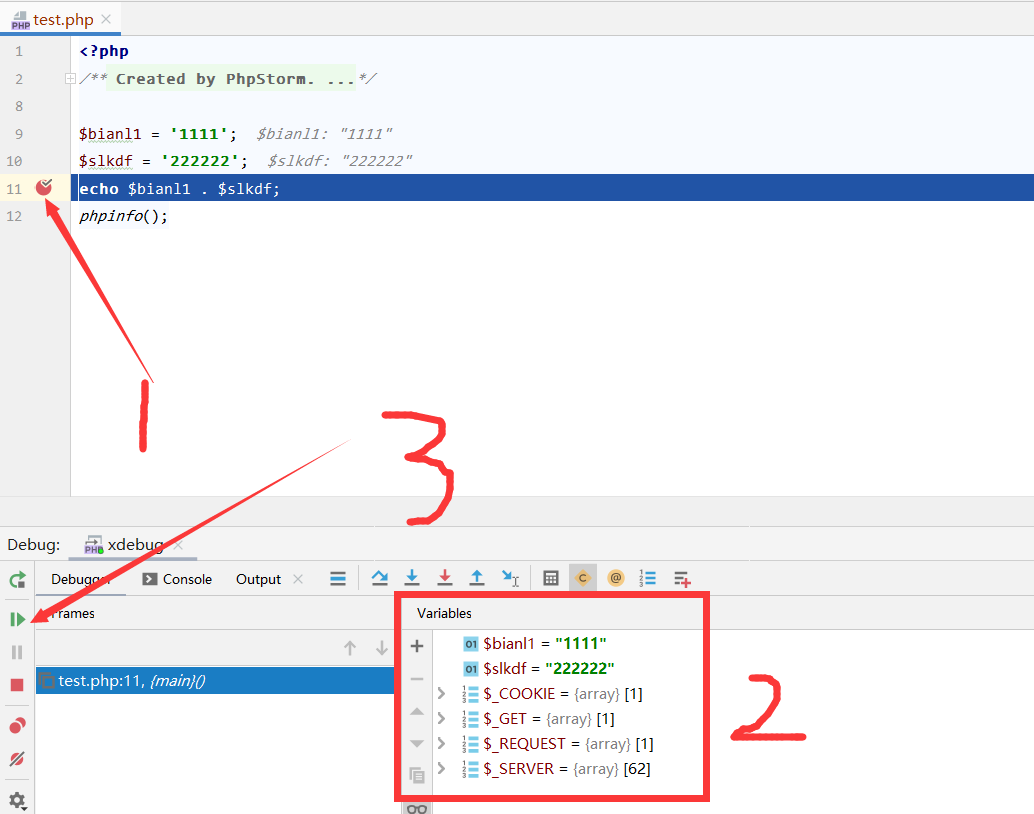Switch to the Console tab
The image size is (1034, 814).
pos(177,579)
